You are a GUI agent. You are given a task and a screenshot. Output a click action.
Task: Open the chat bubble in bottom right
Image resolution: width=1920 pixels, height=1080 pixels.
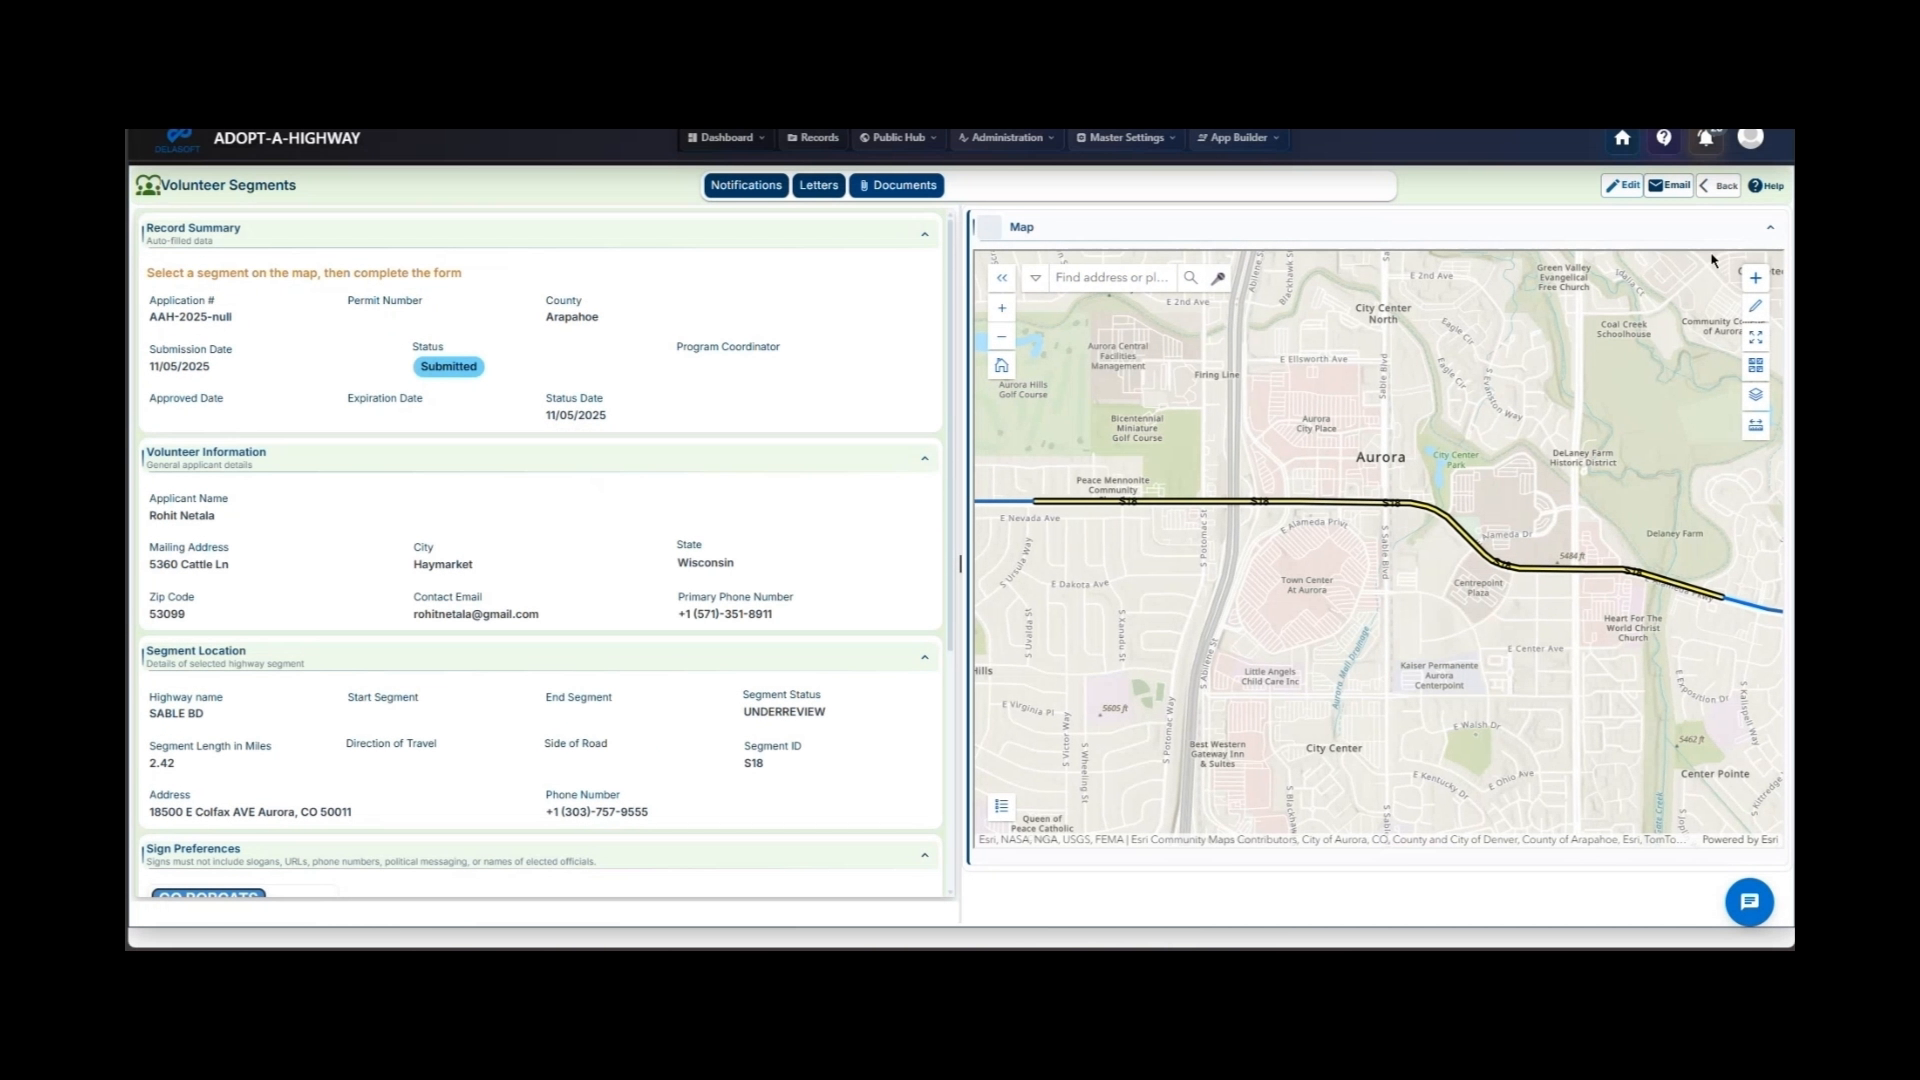pos(1748,901)
